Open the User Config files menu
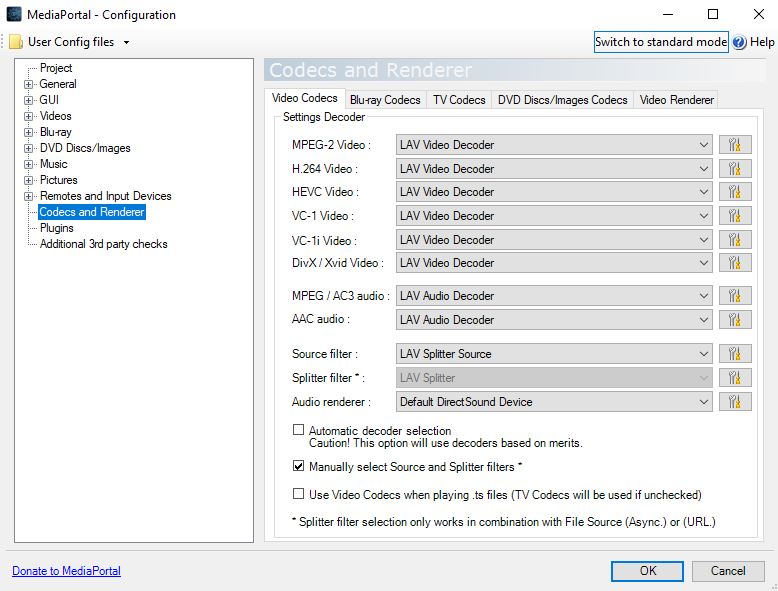The height and width of the screenshot is (591, 778). coord(70,42)
